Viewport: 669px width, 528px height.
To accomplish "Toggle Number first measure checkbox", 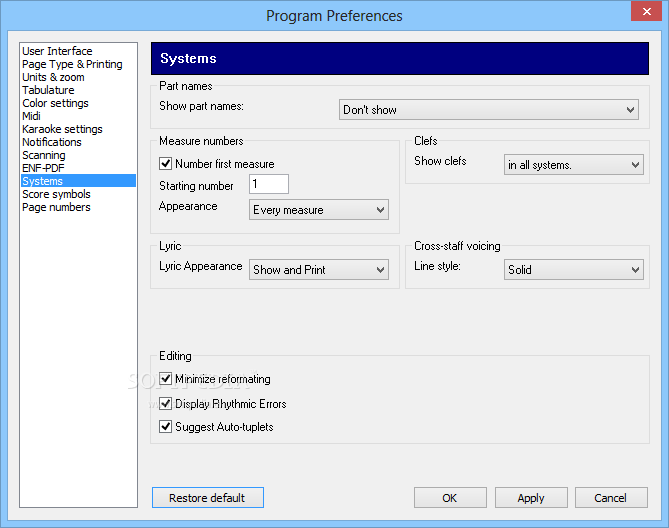I will pos(166,164).
